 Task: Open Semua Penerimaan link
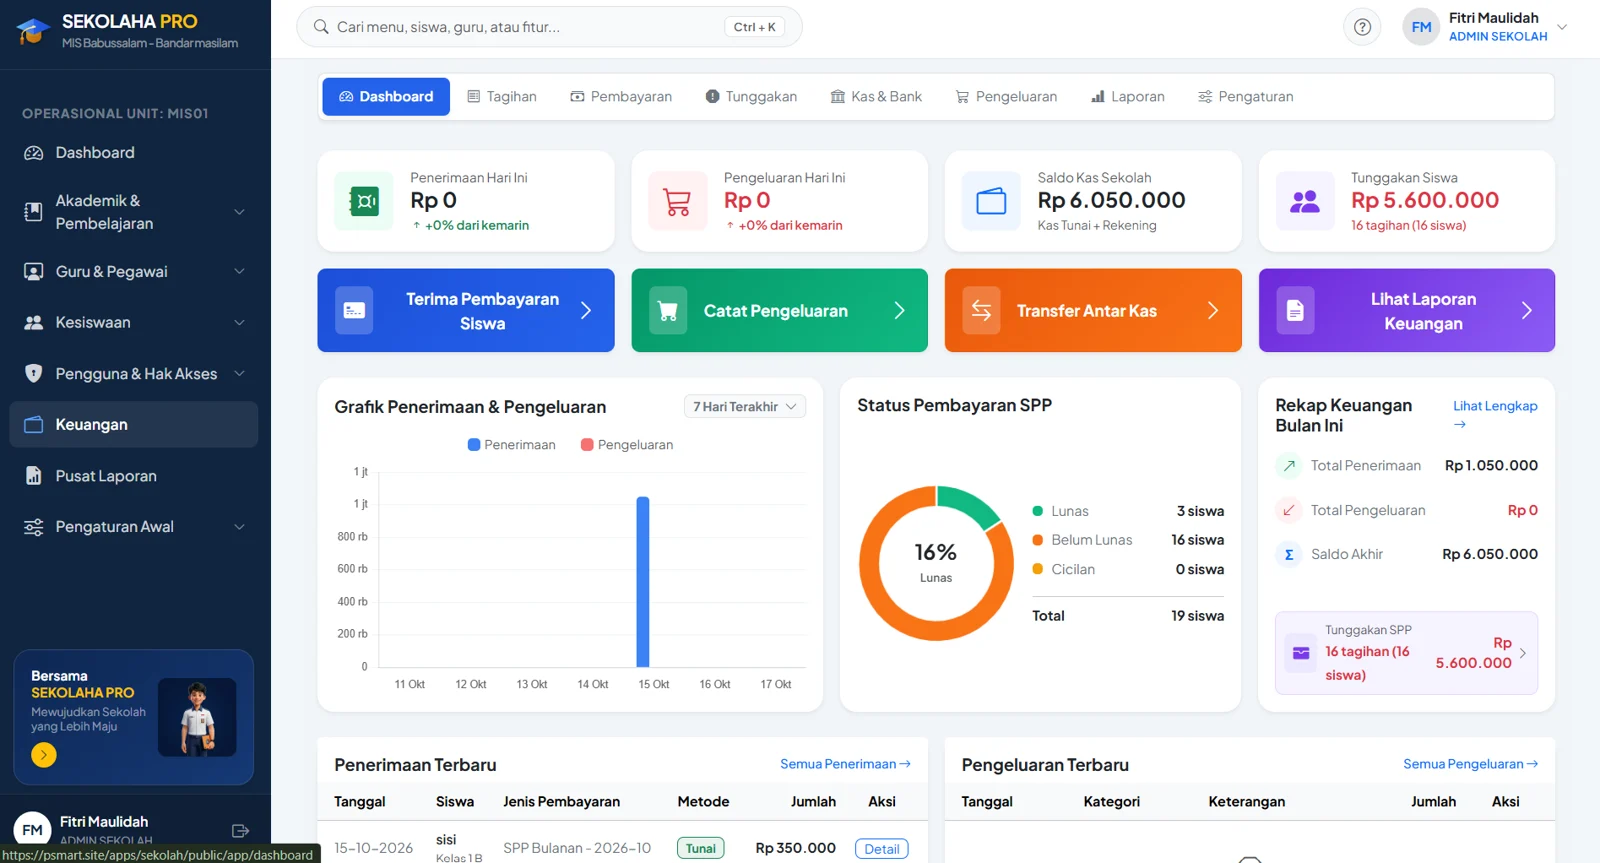[845, 764]
